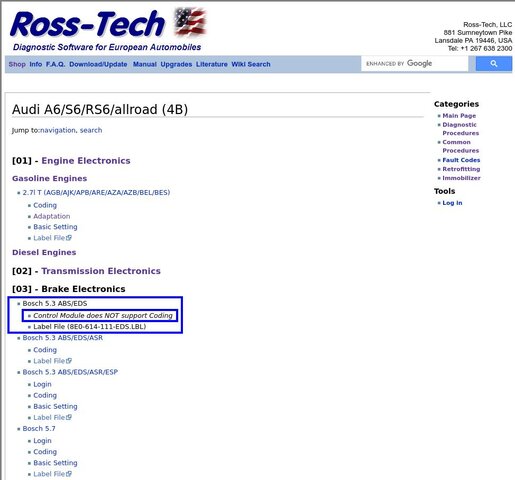Click the [03] - Brake Electronics heading
Viewport: 515px width, 480px height.
pyautogui.click(x=69, y=289)
